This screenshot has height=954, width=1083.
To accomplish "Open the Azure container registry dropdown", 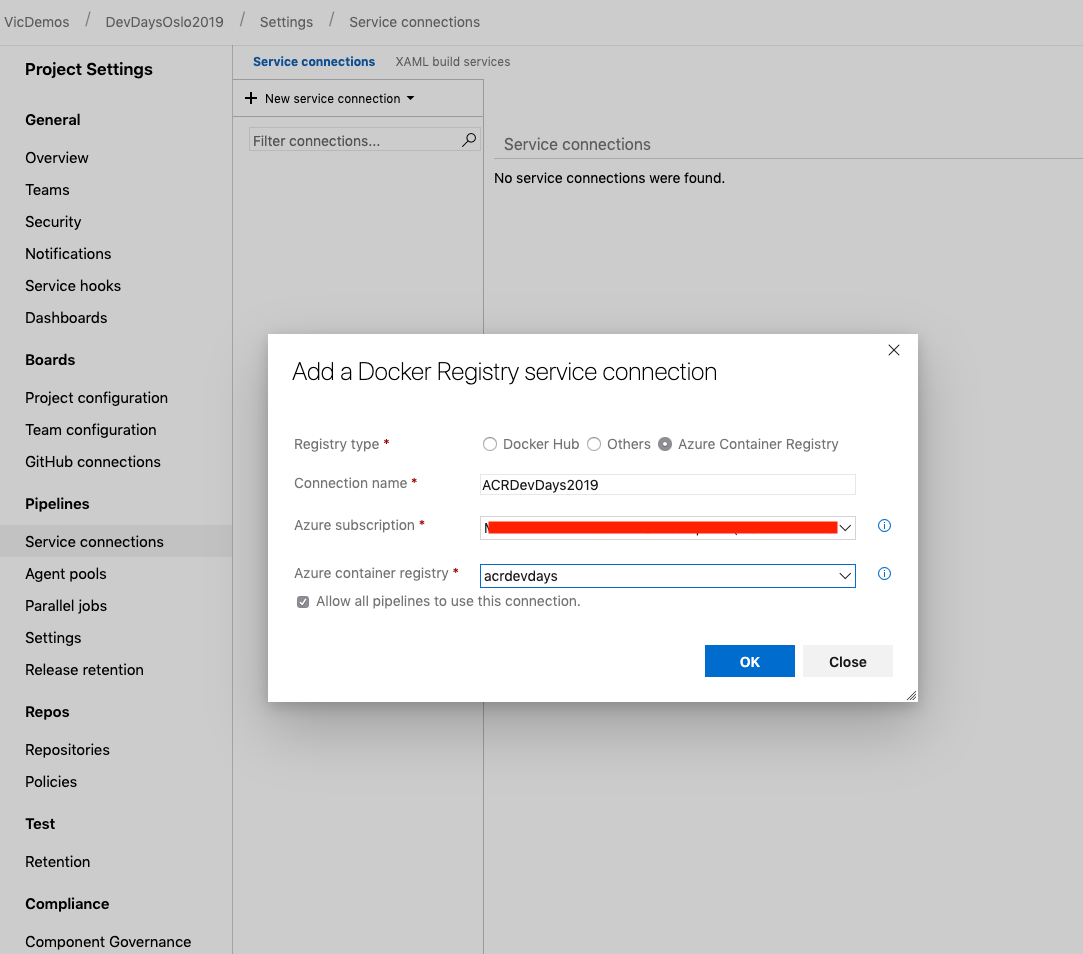I will pos(845,575).
